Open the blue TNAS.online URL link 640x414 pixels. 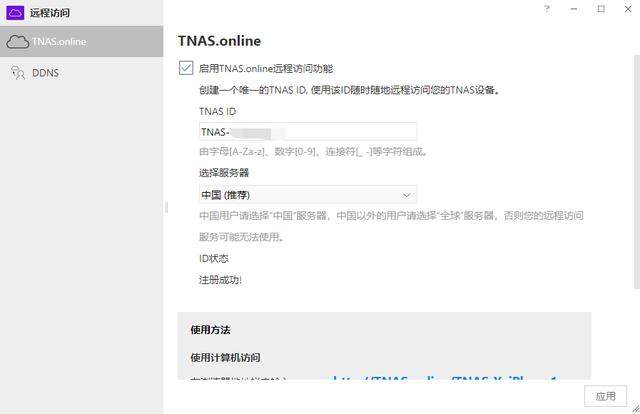445,378
